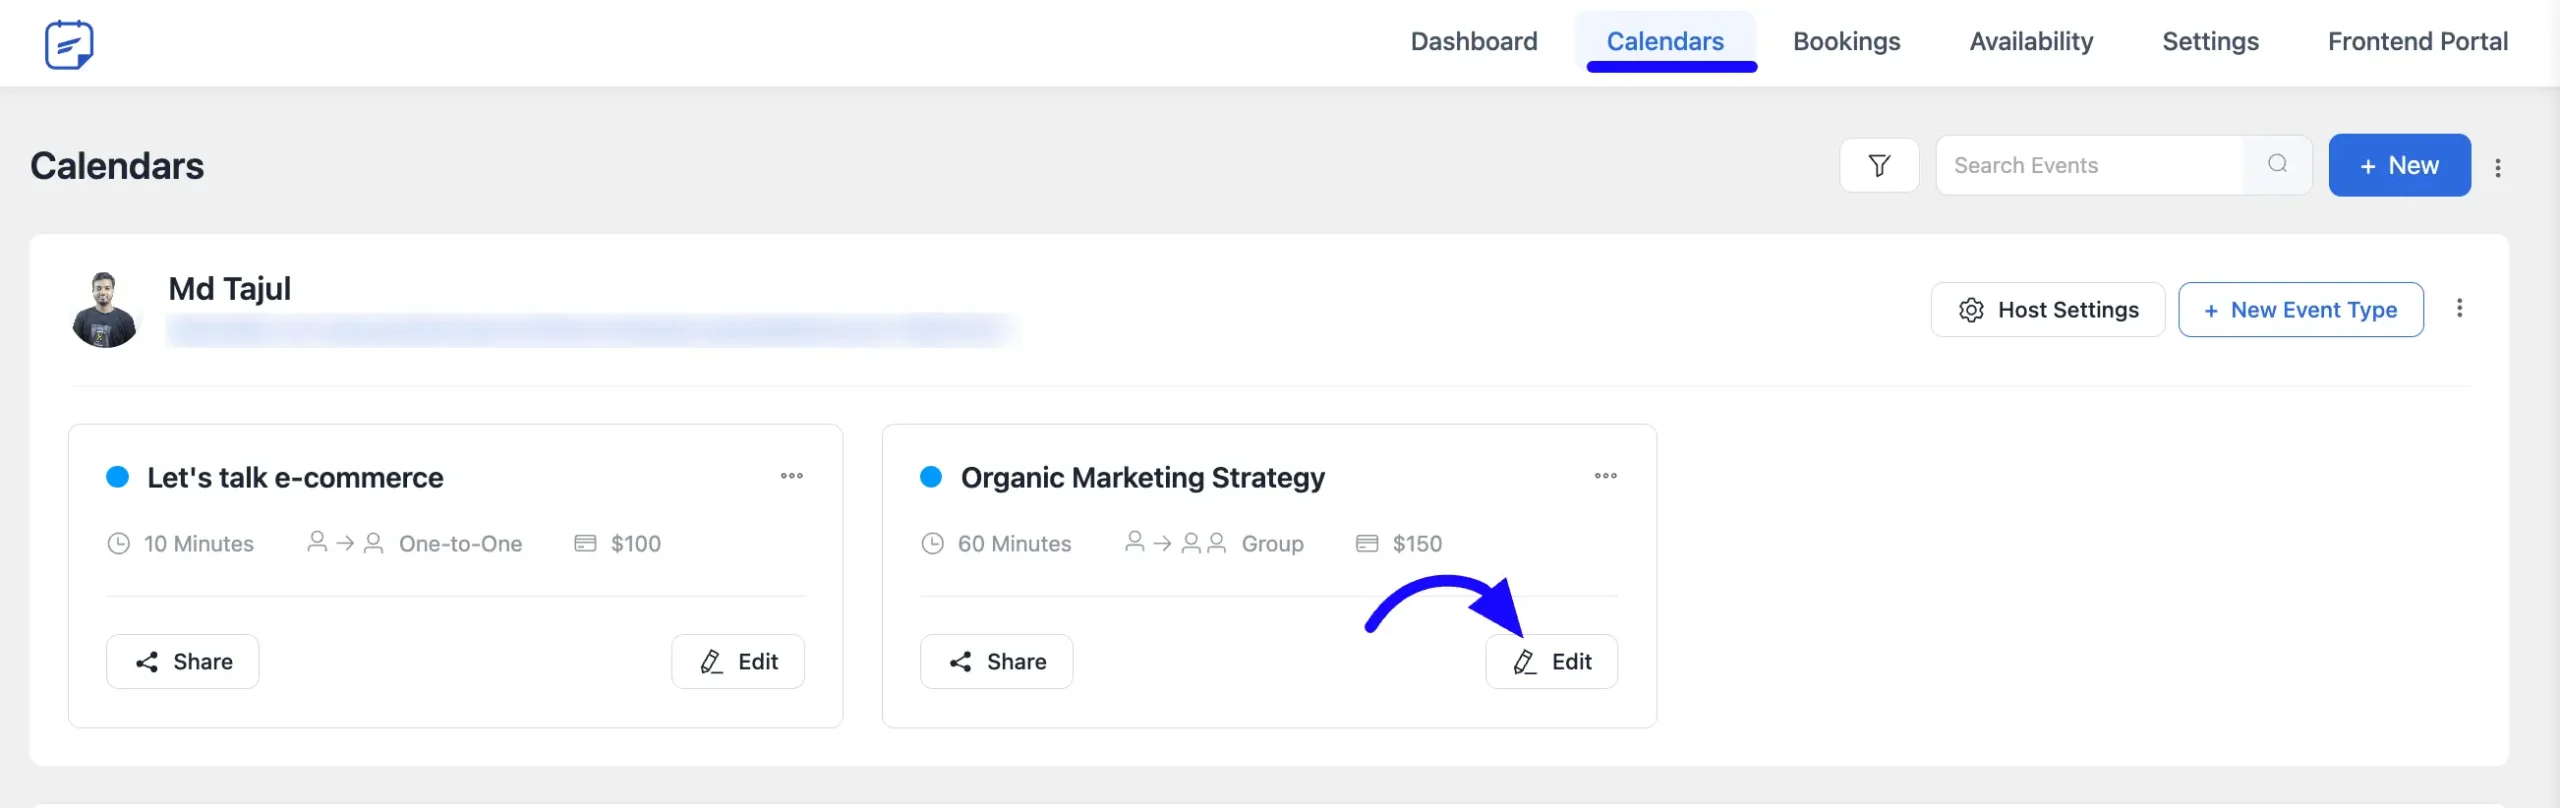Screen dimensions: 2560x808
Task: Click Md Tajul's profile avatar
Action: pyautogui.click(x=105, y=310)
